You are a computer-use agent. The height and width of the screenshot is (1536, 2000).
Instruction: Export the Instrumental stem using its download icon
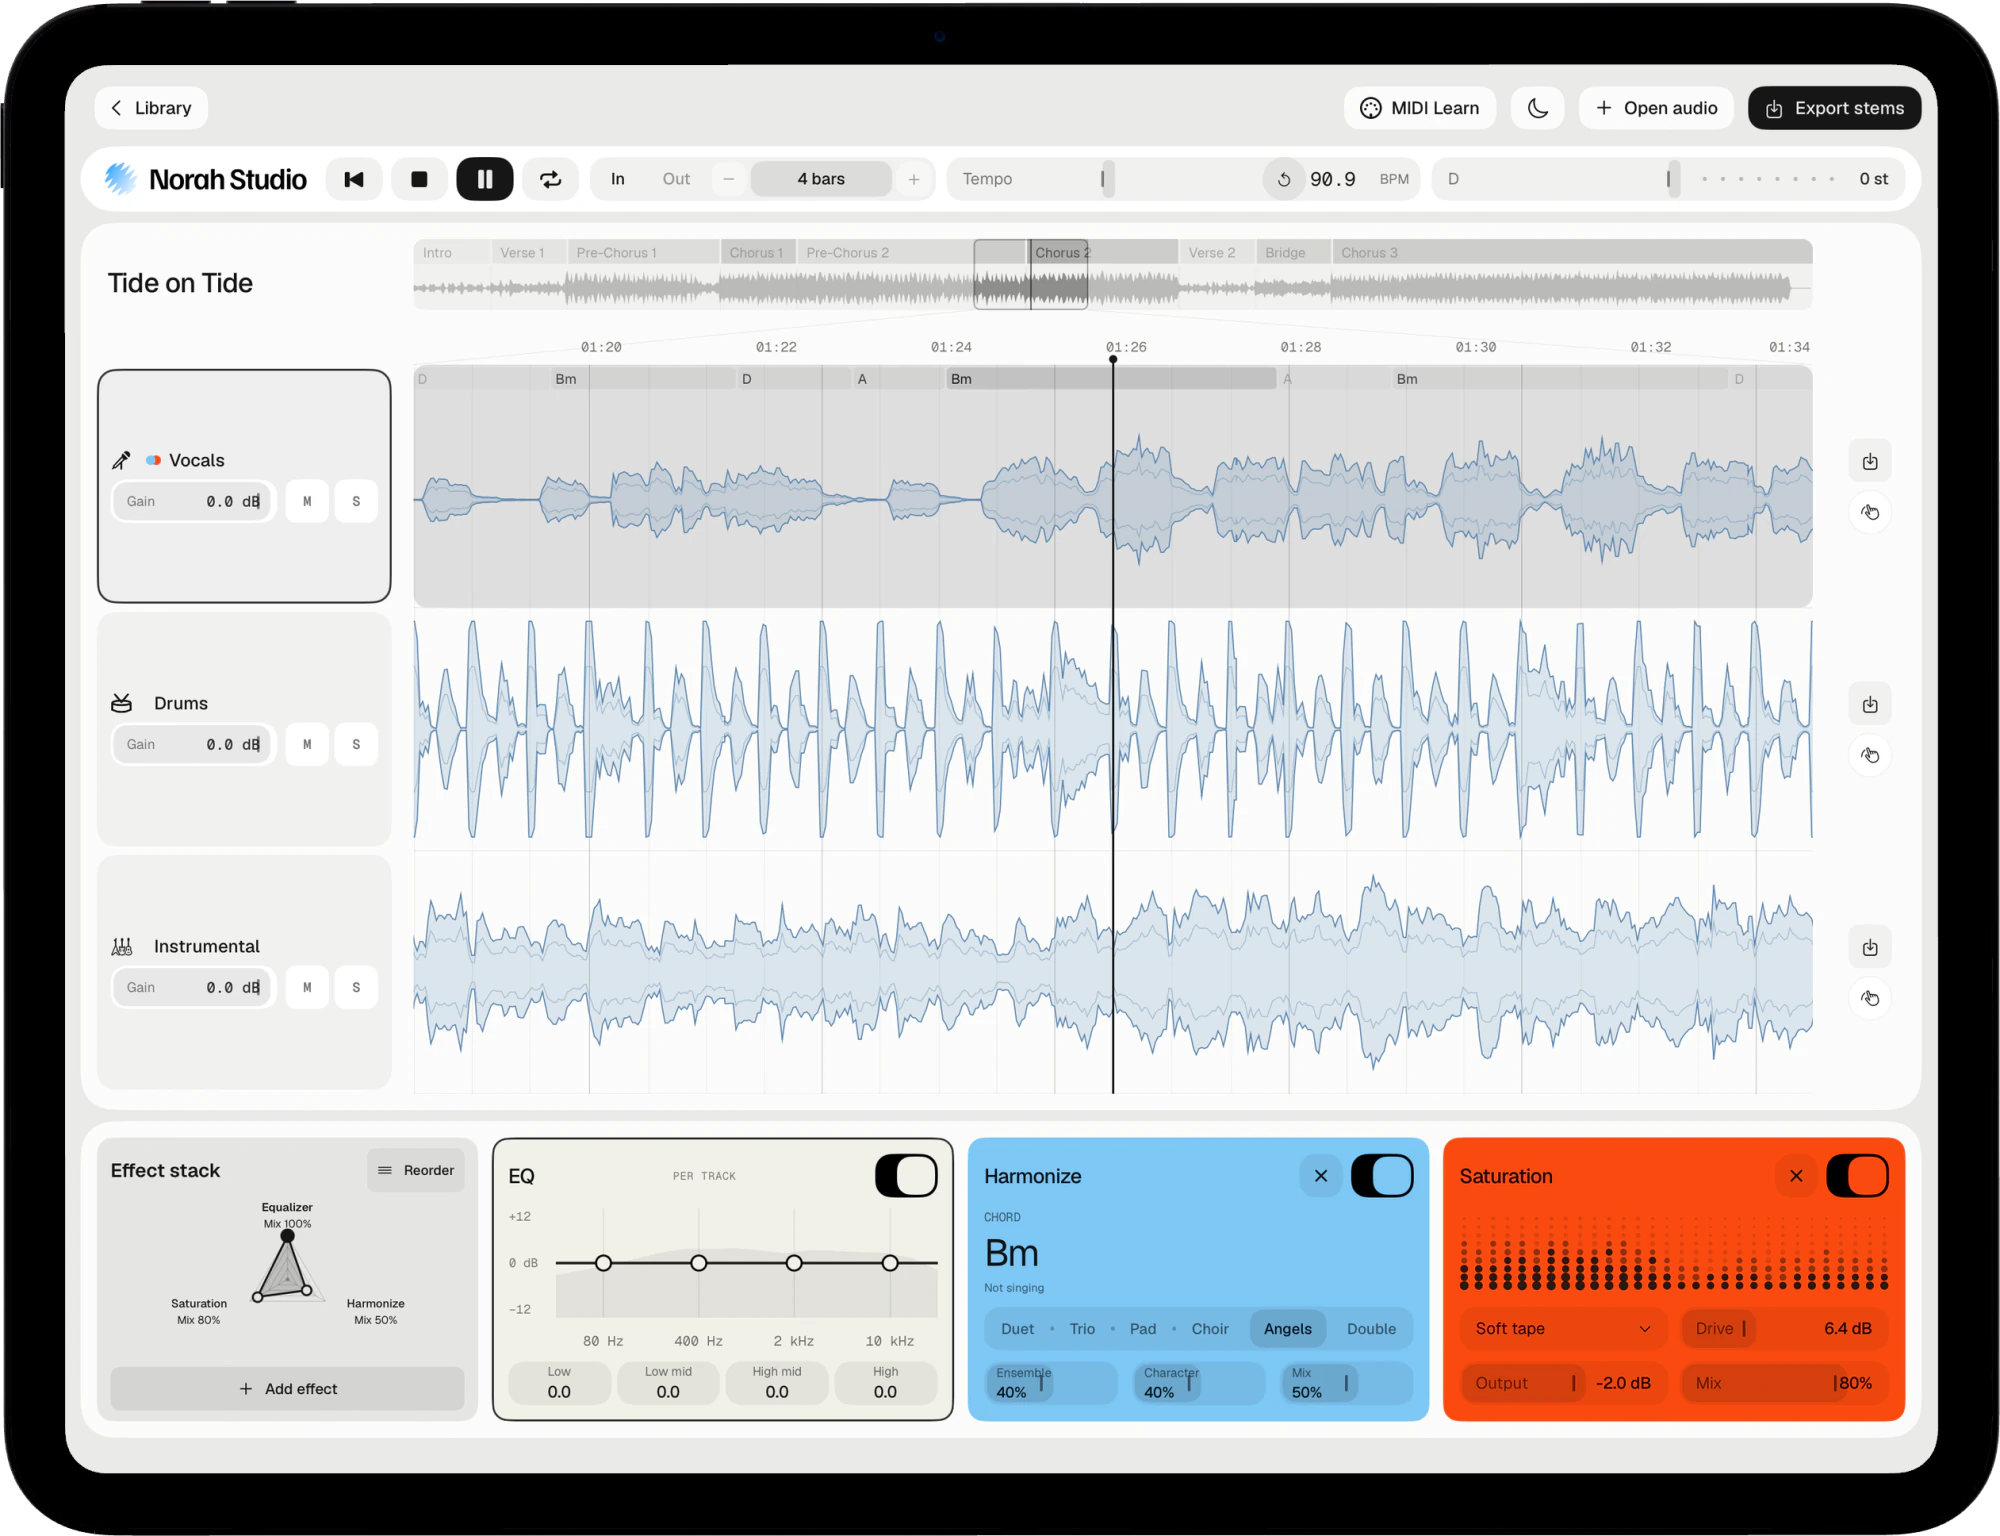coord(1870,948)
